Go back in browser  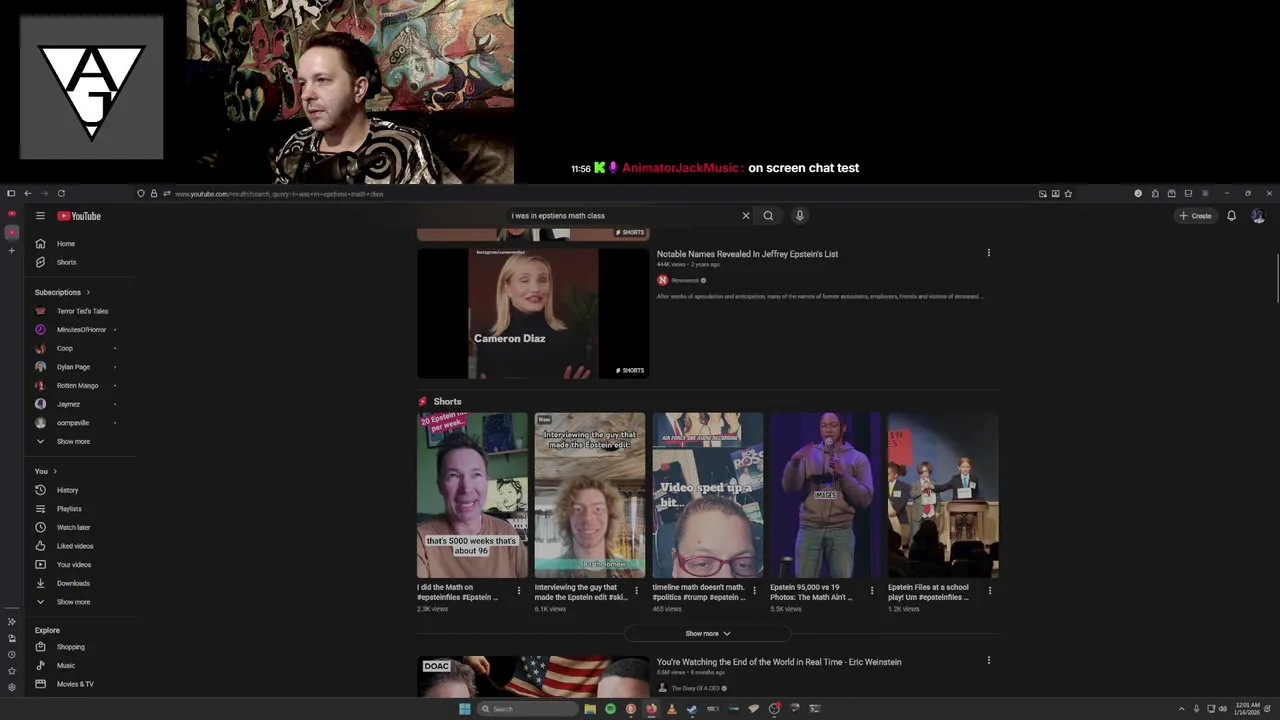point(28,193)
